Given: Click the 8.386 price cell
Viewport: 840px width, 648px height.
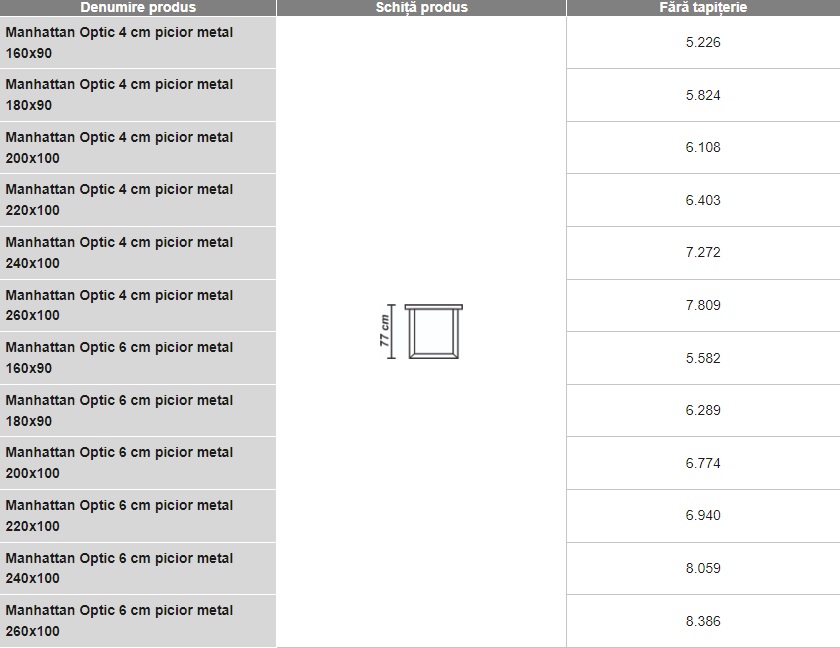Looking at the screenshot, I should coord(703,621).
